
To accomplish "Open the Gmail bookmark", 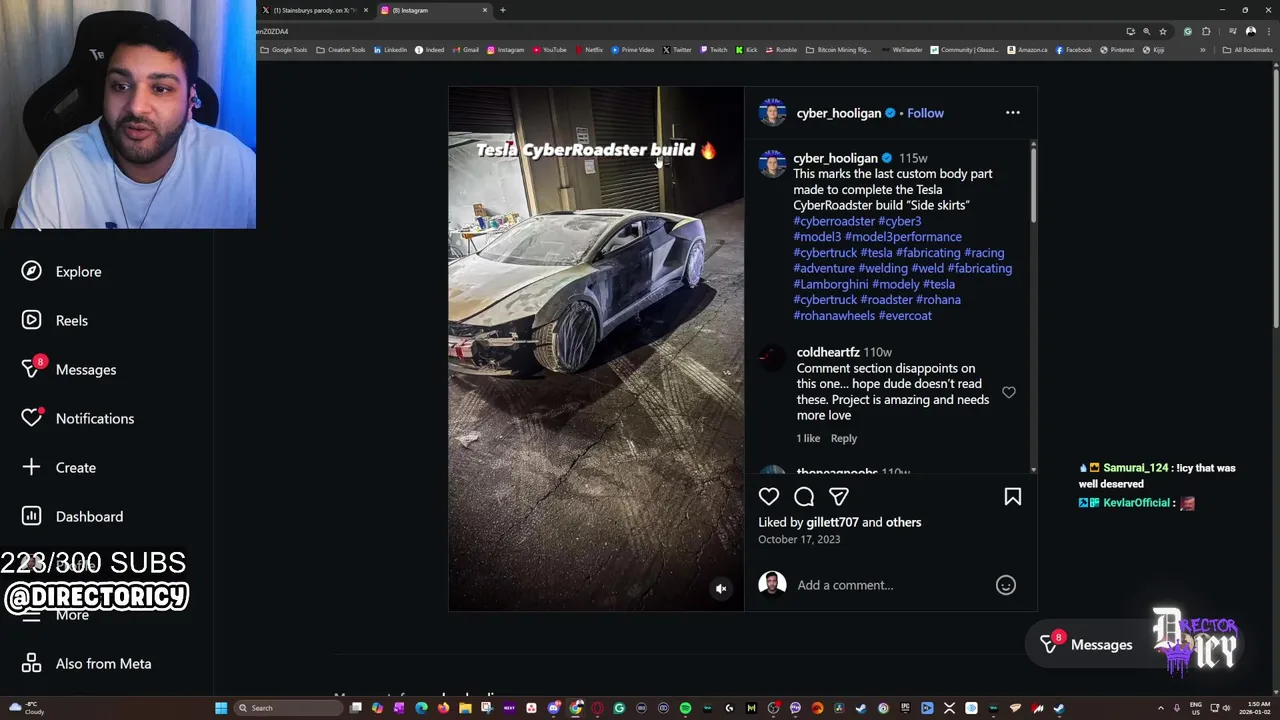I will (465, 50).
